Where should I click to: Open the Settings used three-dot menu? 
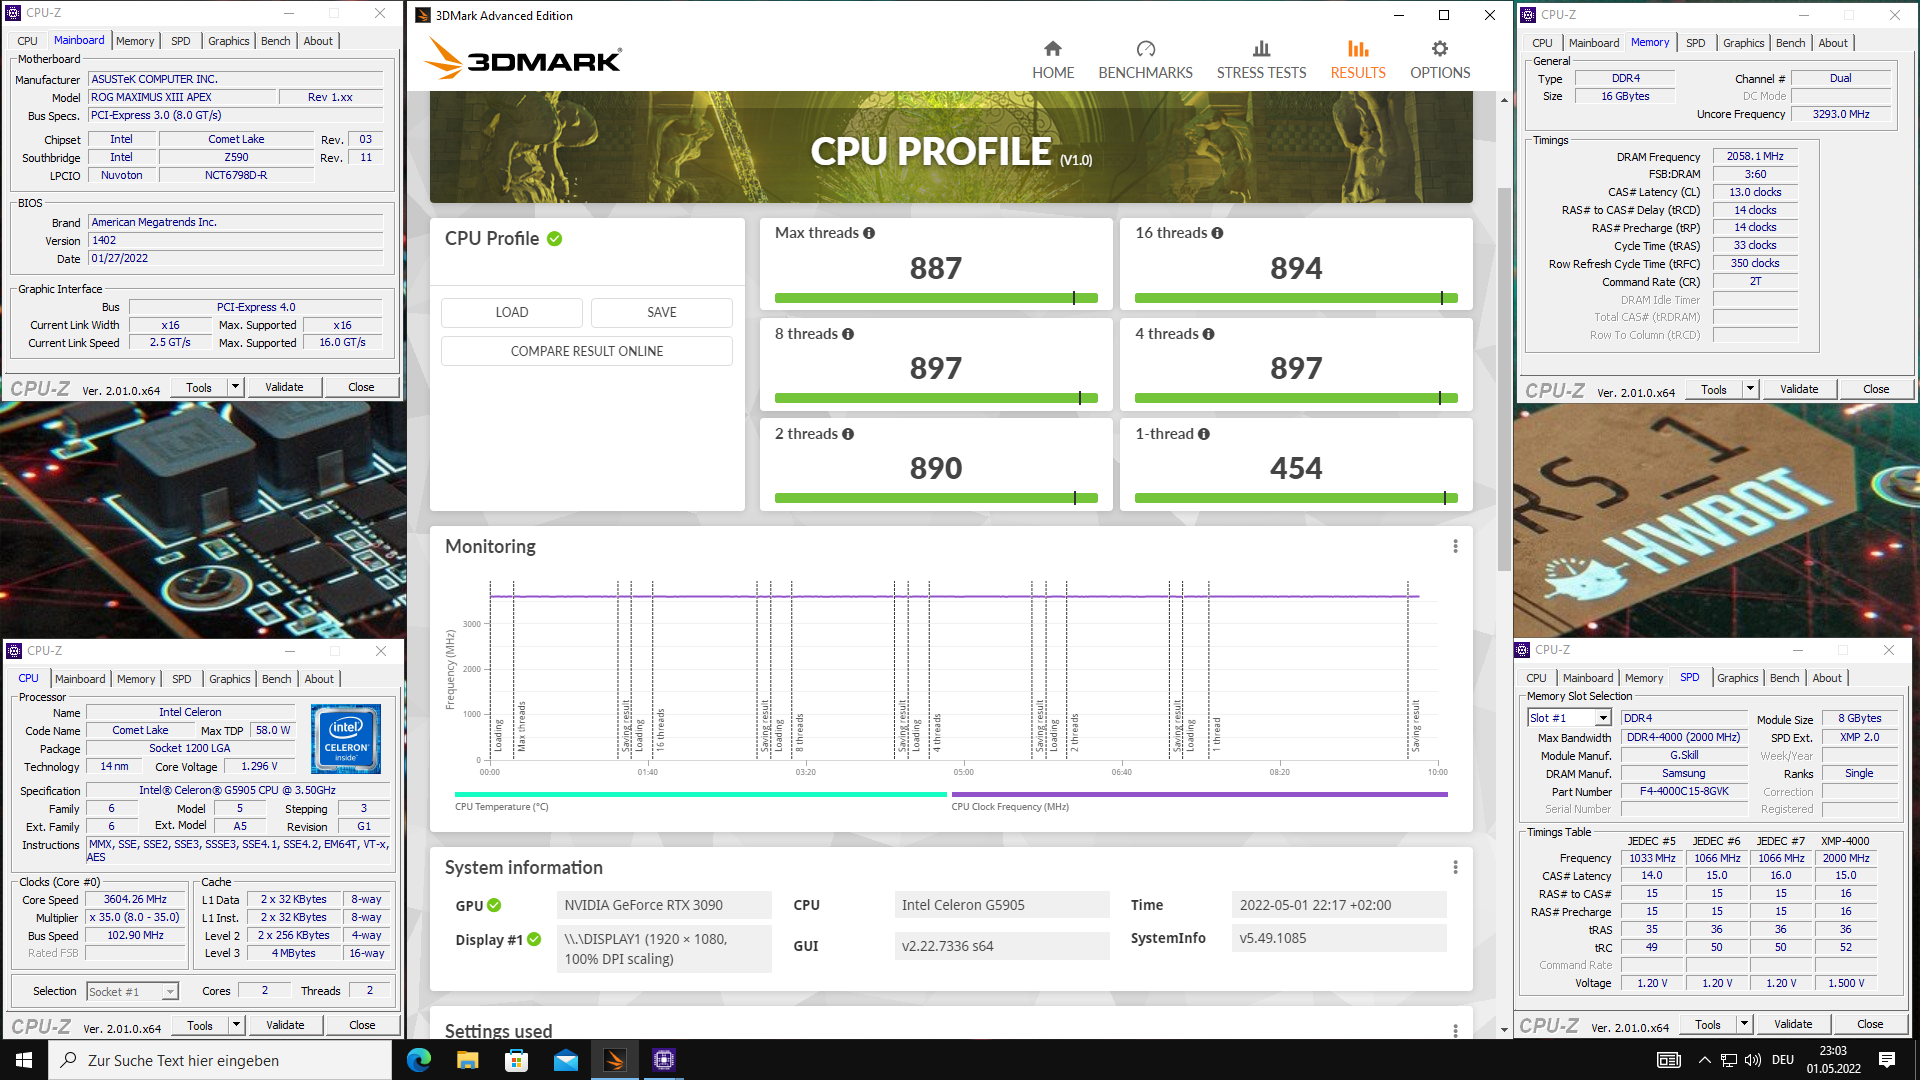point(1455,1030)
